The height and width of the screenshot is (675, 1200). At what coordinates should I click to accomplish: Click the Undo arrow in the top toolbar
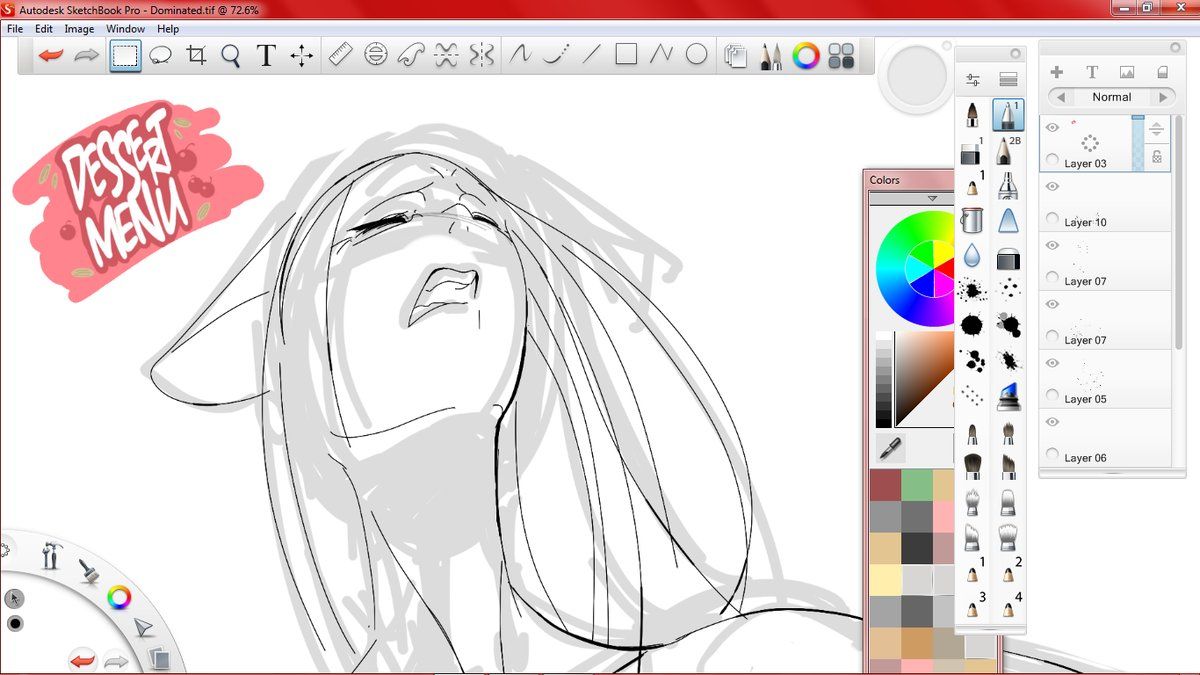pos(50,56)
